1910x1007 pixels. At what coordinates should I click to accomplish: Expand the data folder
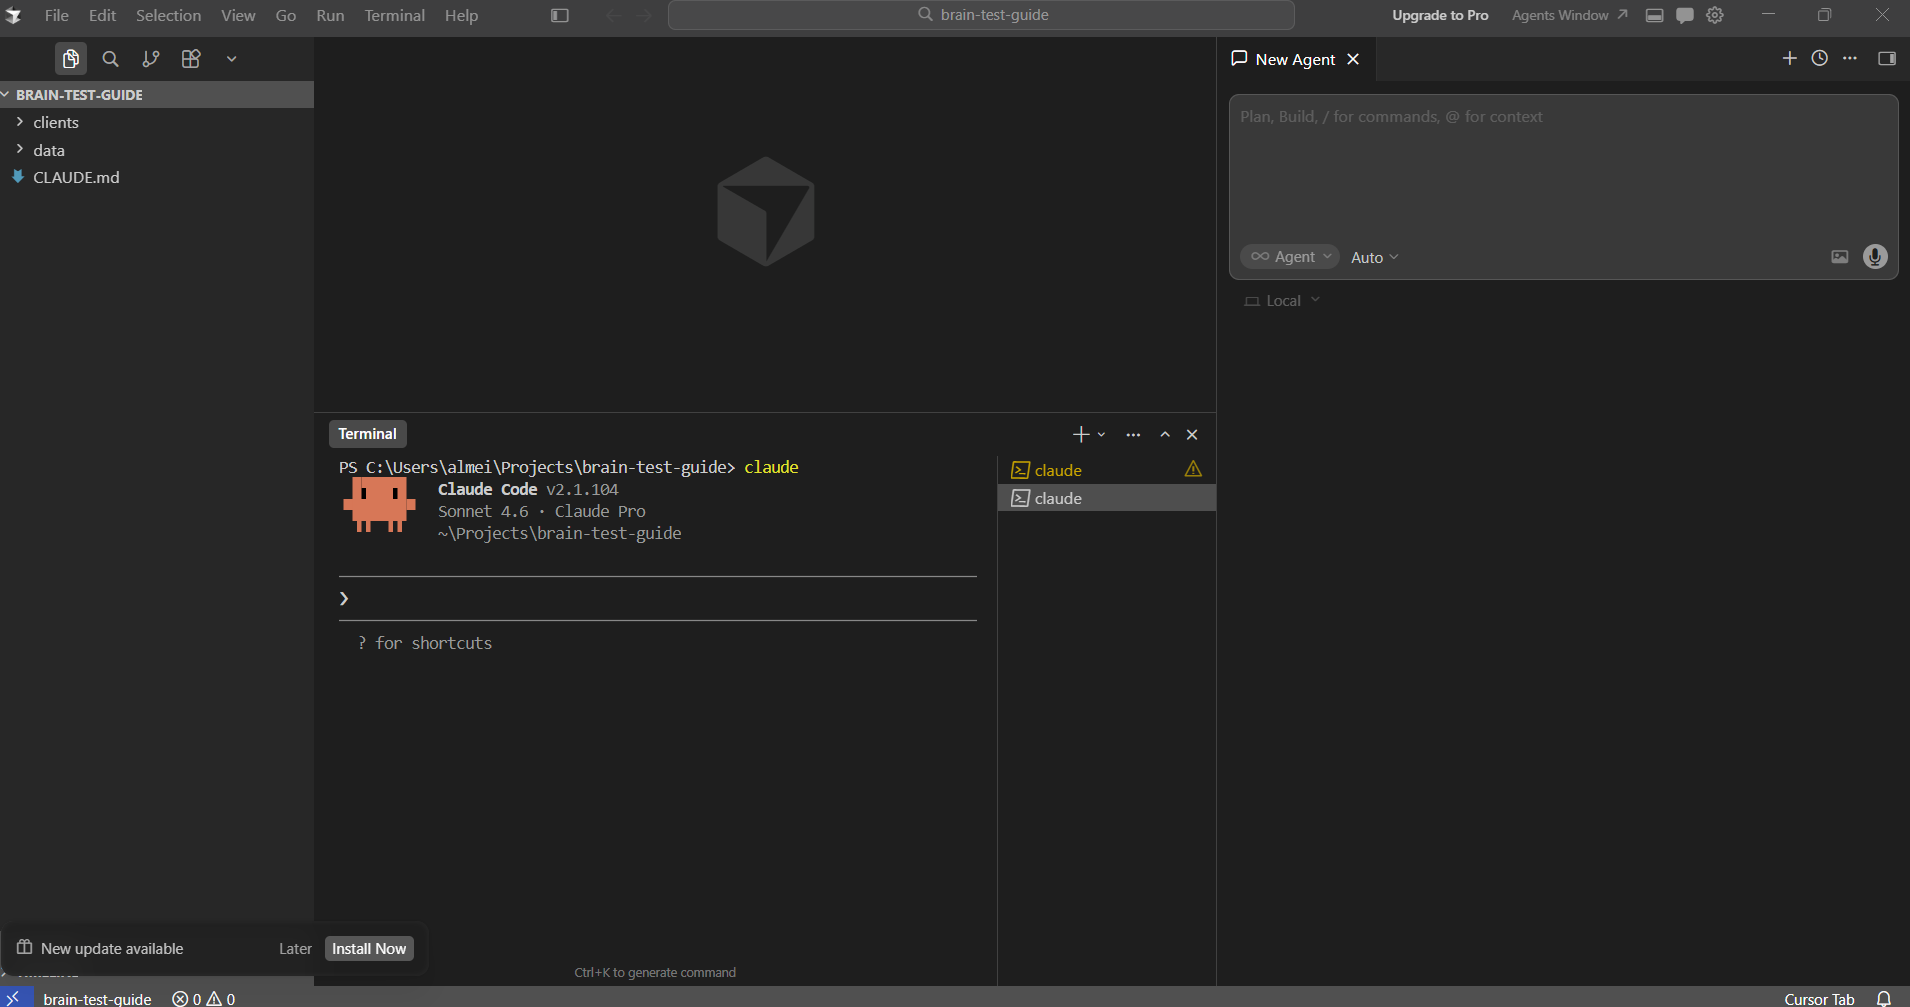(157, 150)
